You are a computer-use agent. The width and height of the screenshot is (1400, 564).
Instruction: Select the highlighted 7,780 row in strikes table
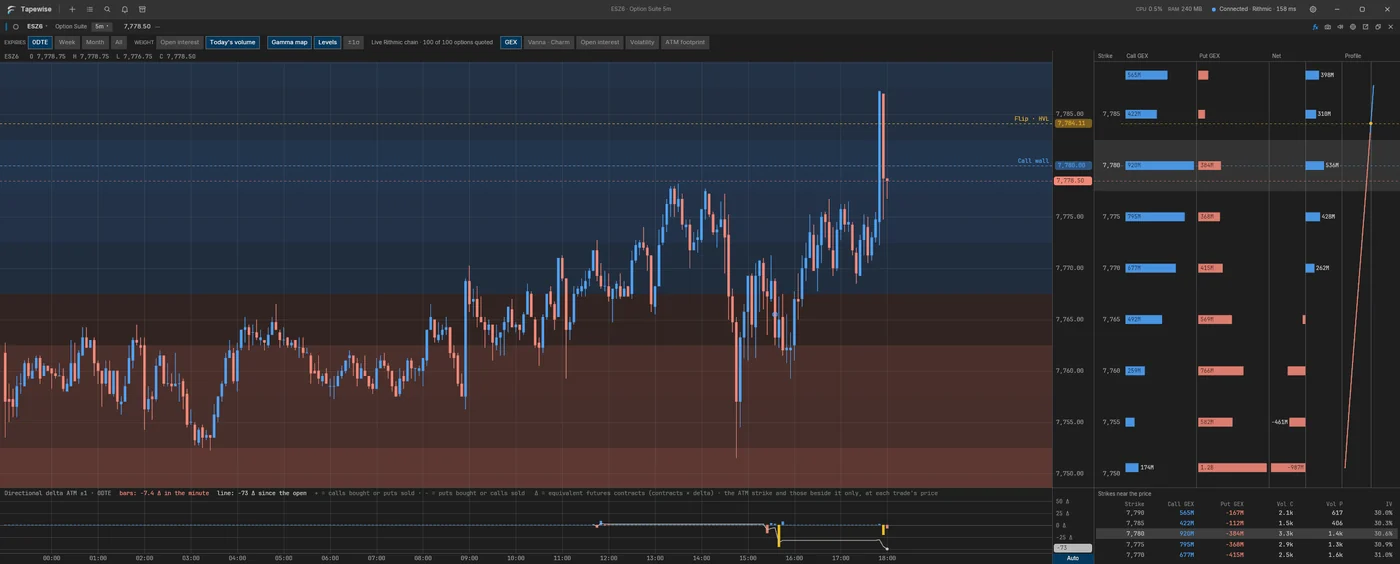1247,534
